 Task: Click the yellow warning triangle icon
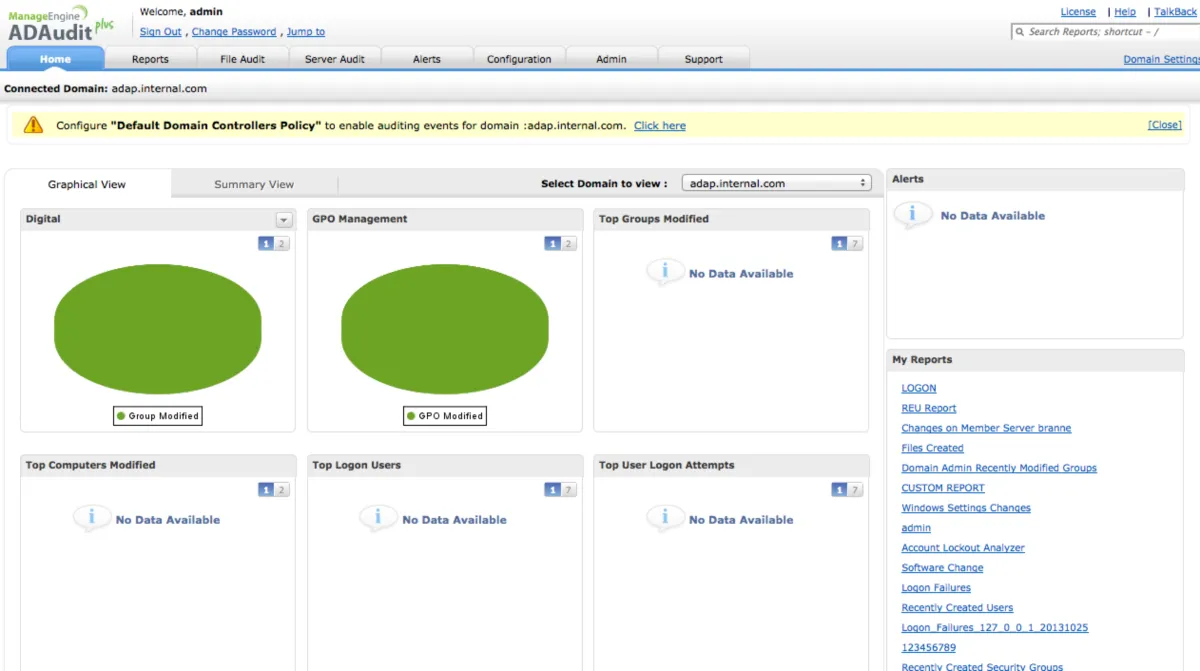click(34, 125)
